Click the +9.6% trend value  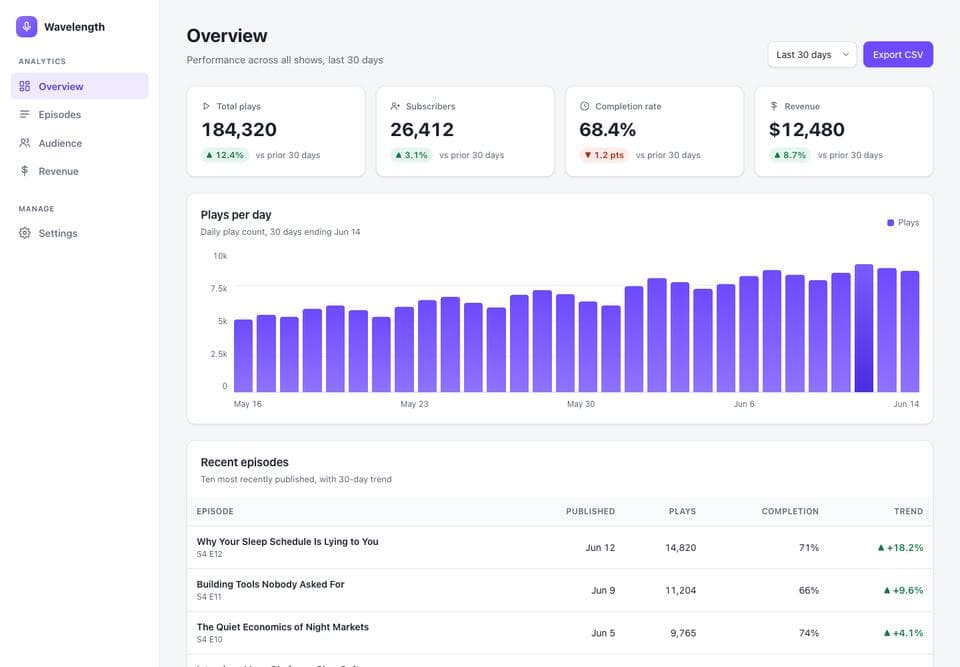click(x=903, y=590)
